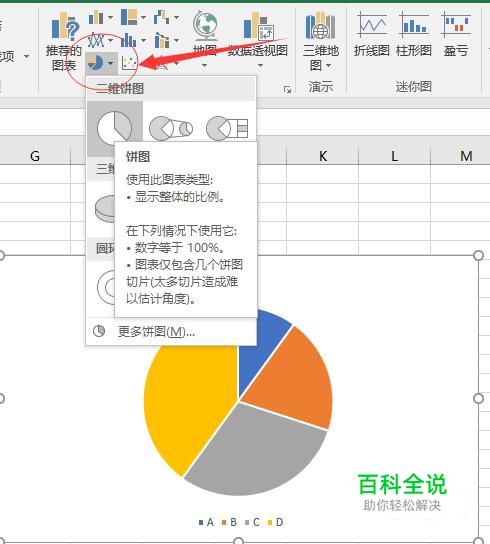The image size is (490, 544).
Task: Click the chart's right-middle resize handle
Action: tap(478, 398)
